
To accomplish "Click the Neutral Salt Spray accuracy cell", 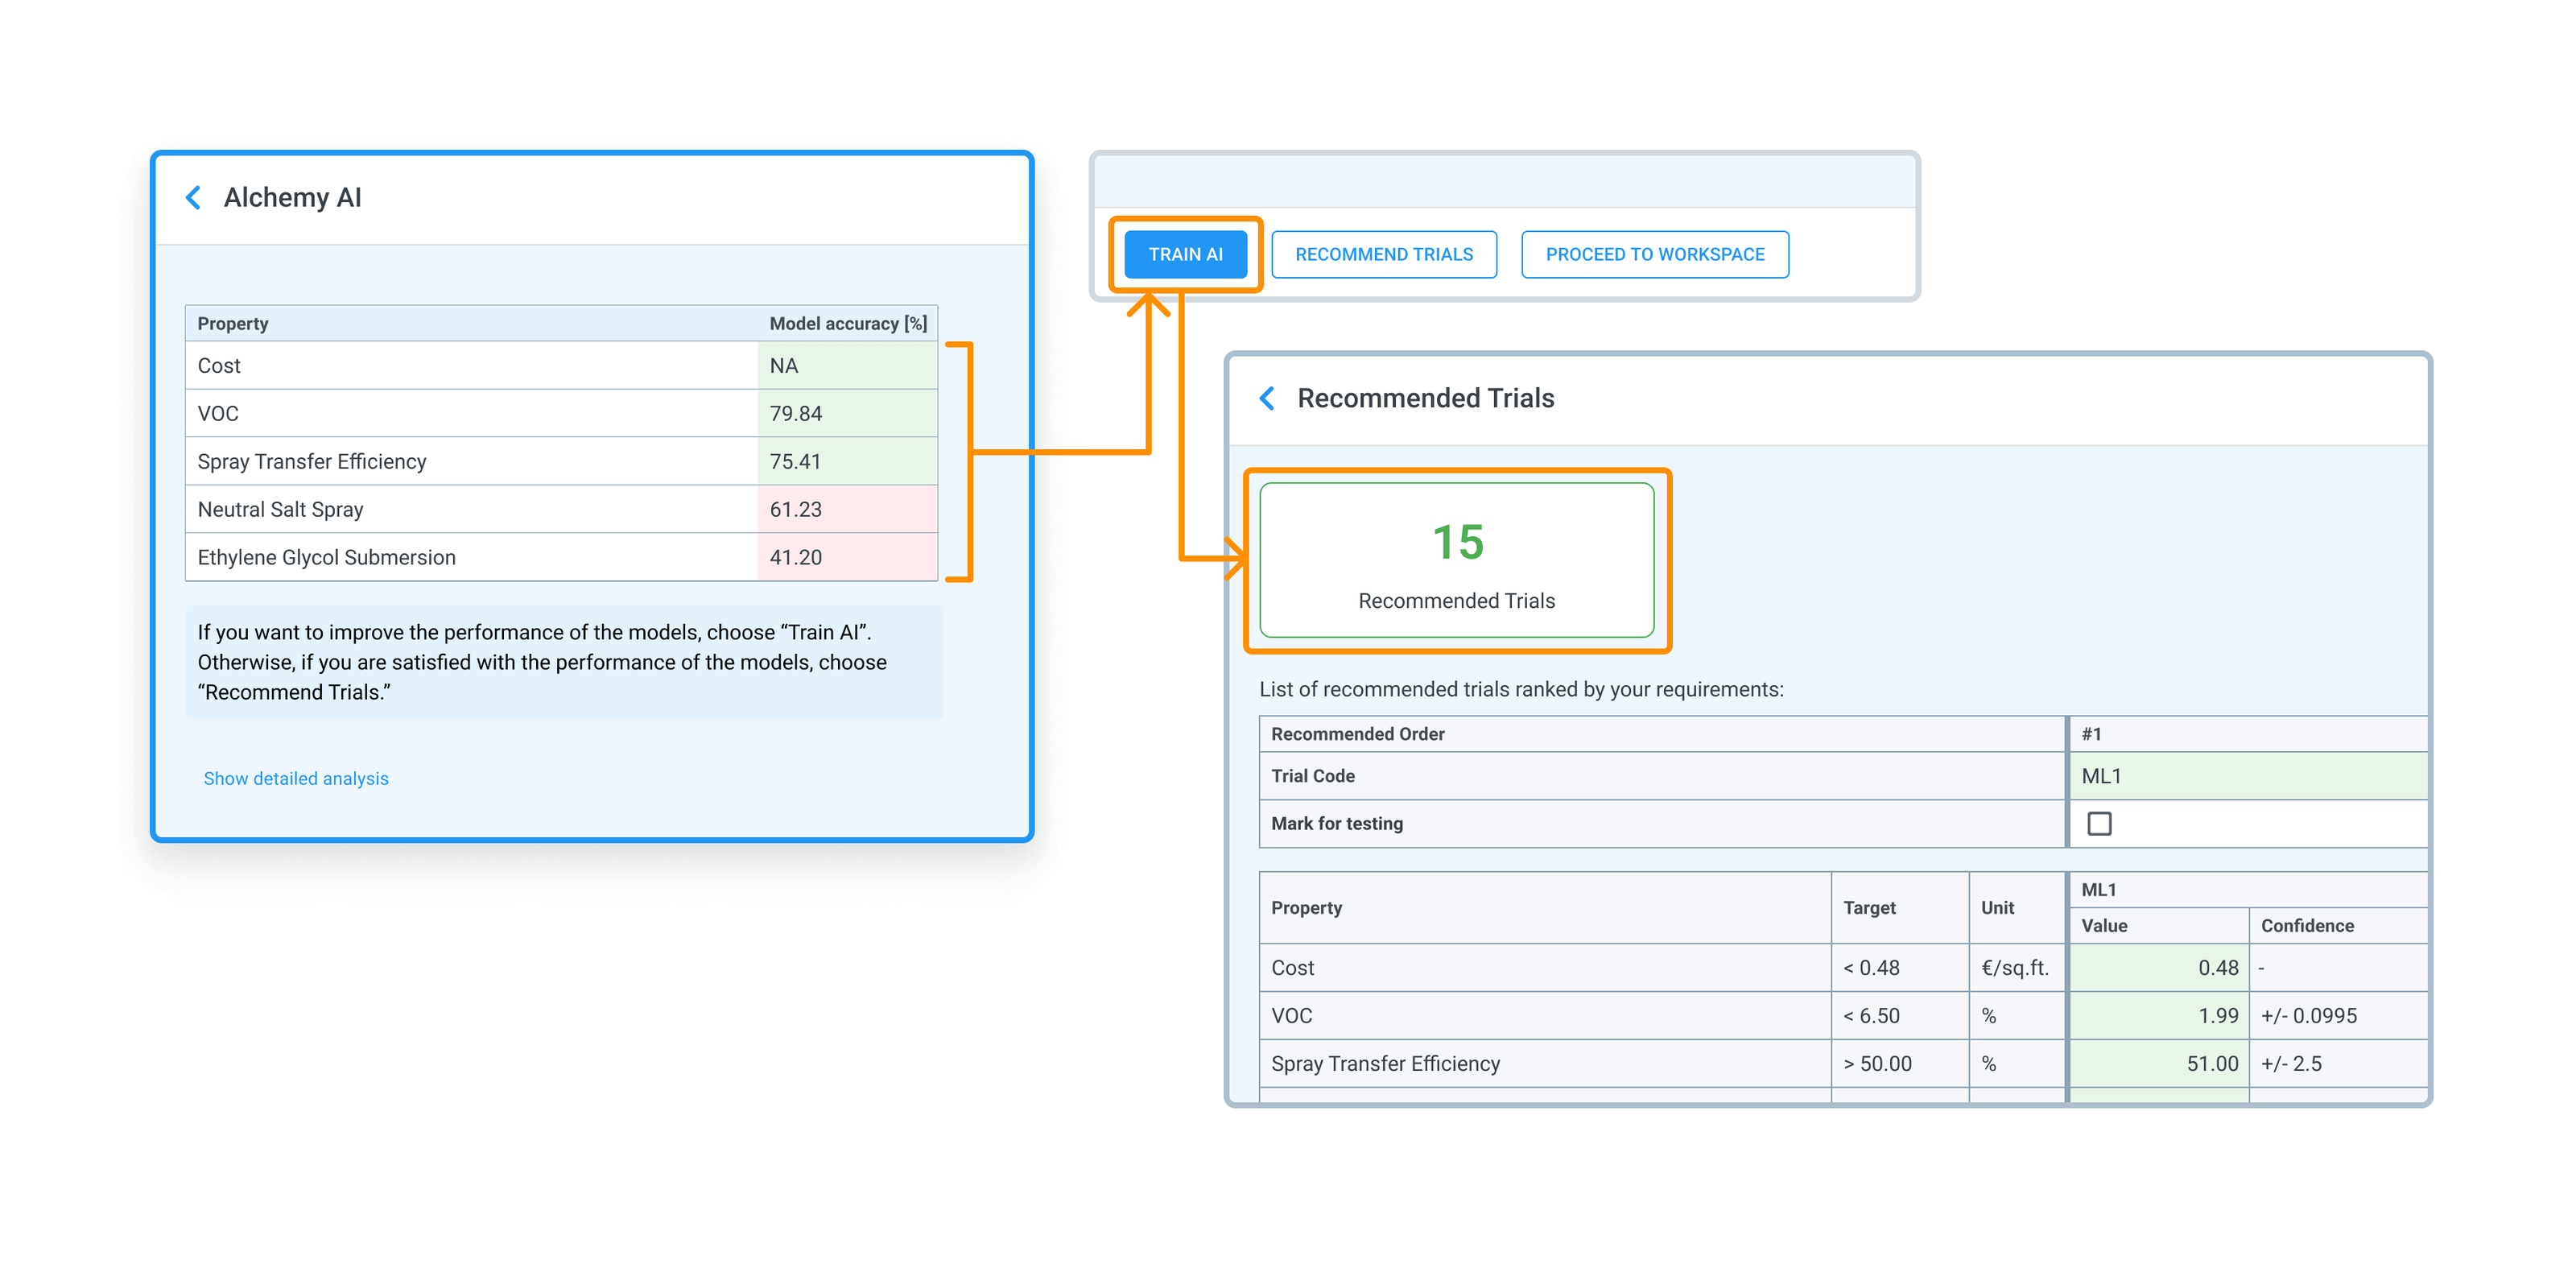I will [x=846, y=510].
